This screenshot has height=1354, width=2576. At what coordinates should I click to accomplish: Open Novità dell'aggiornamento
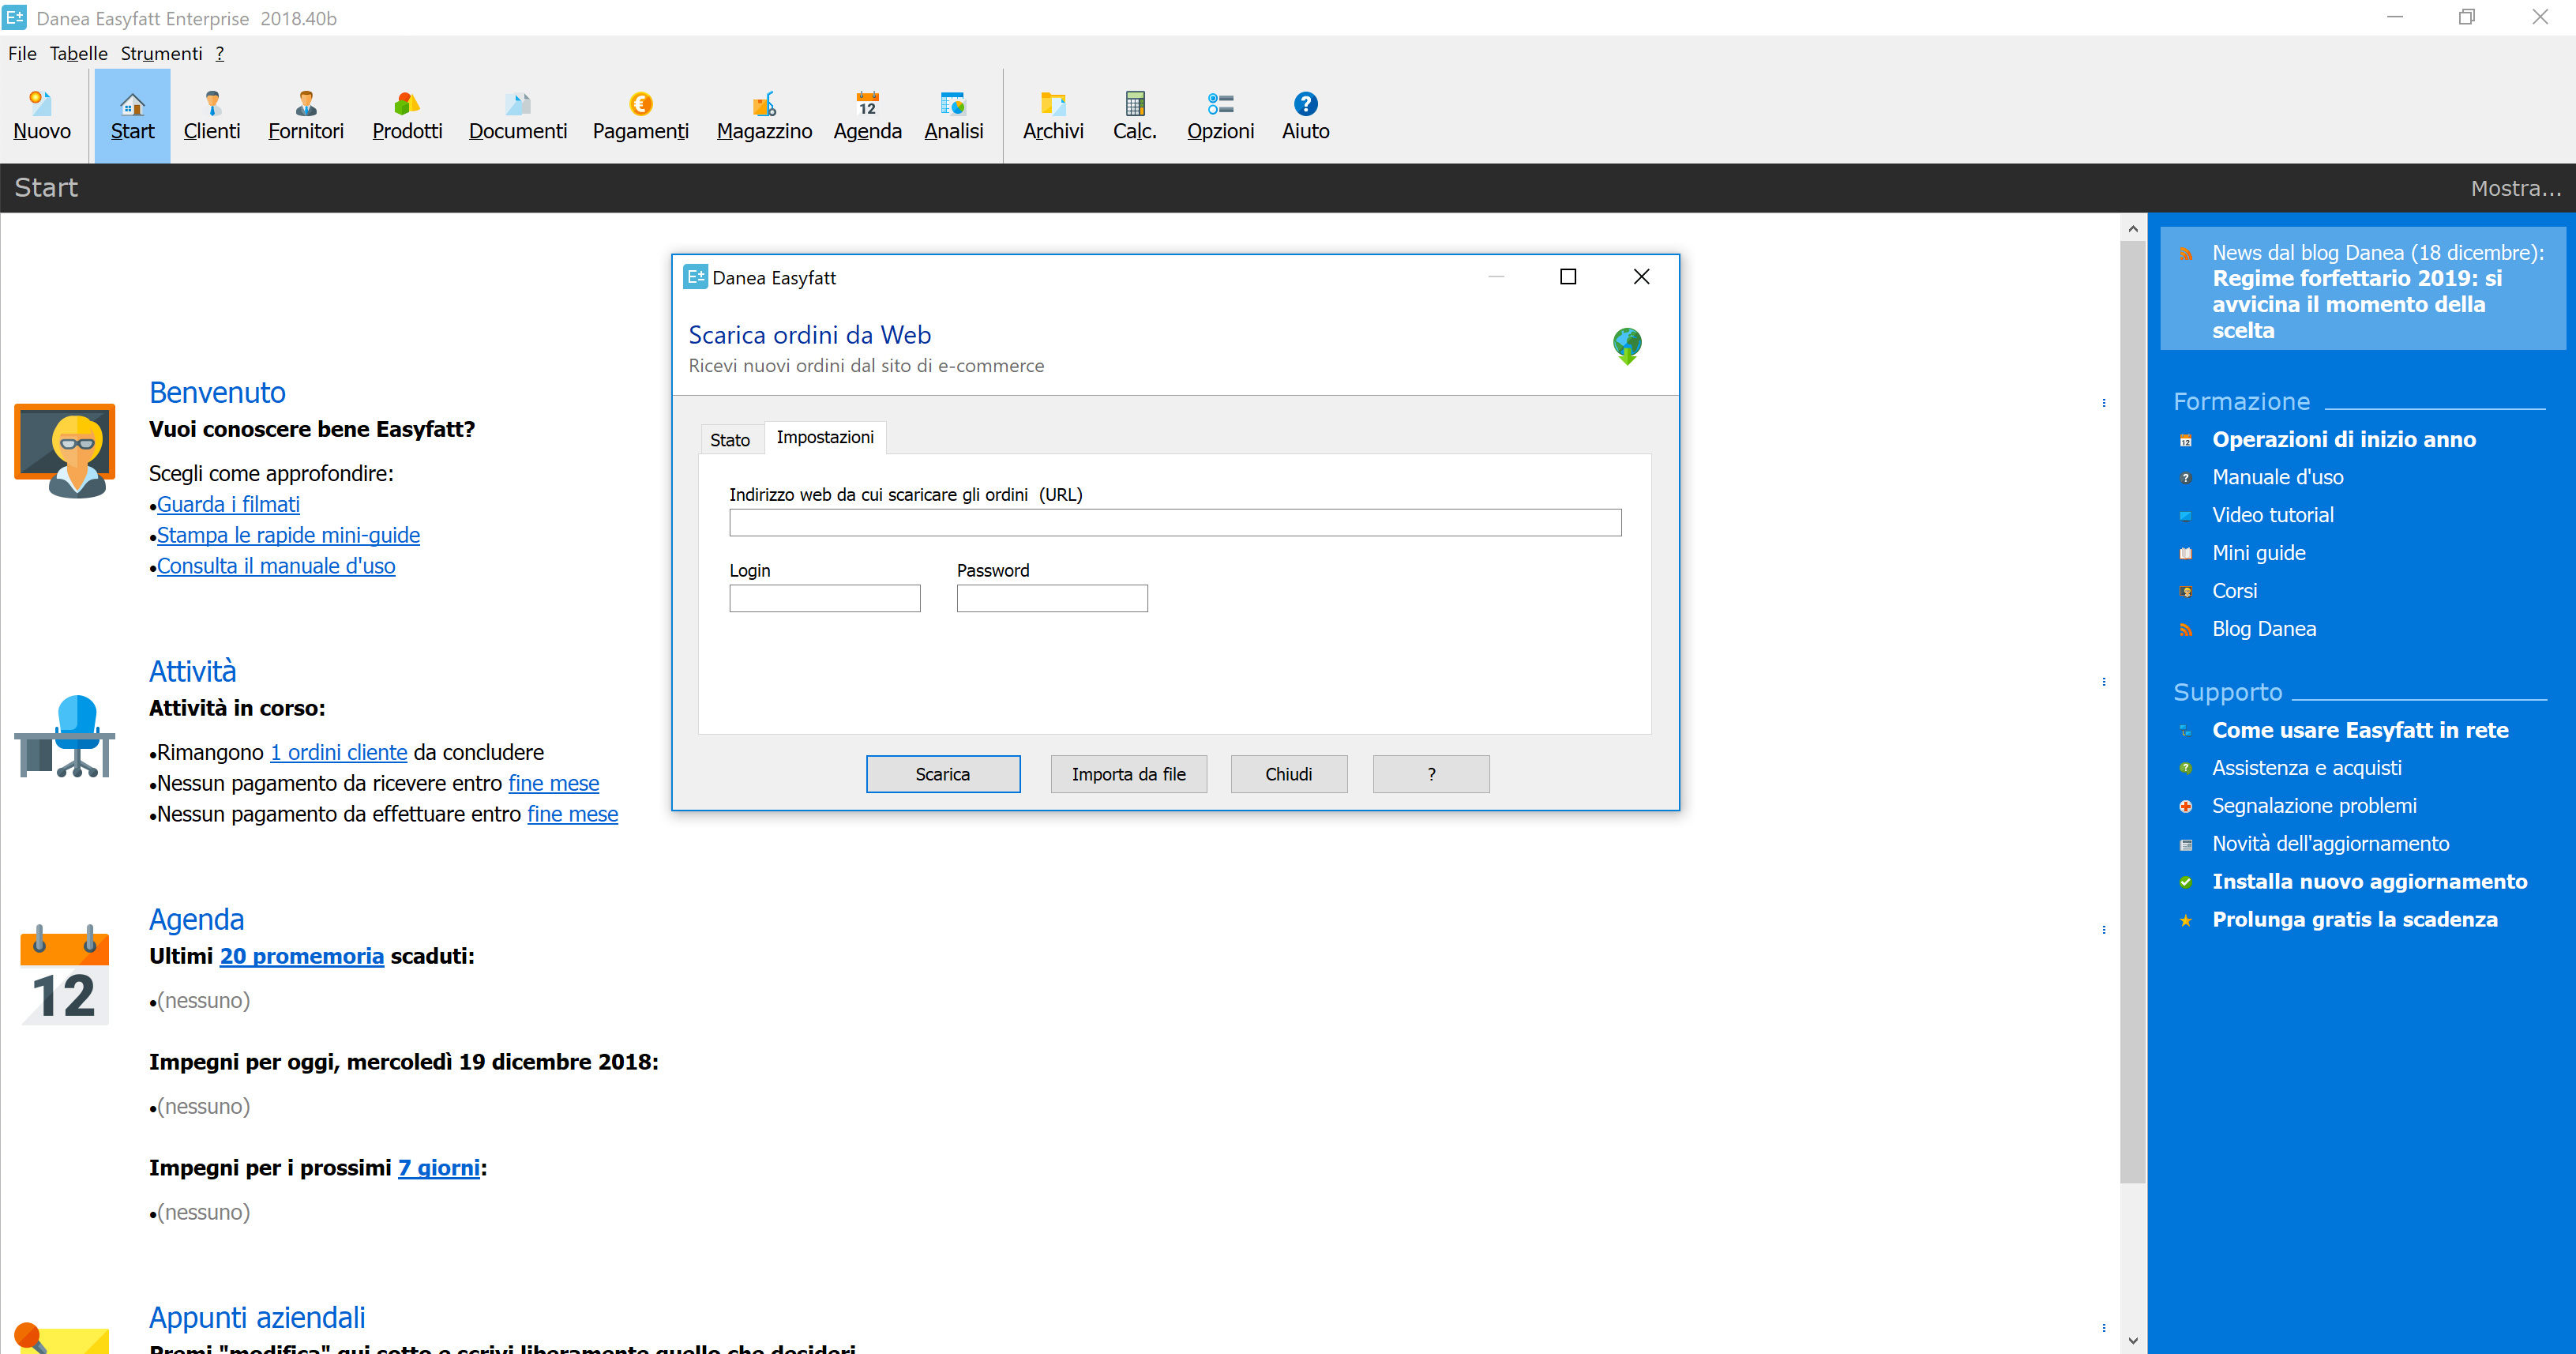point(2330,845)
